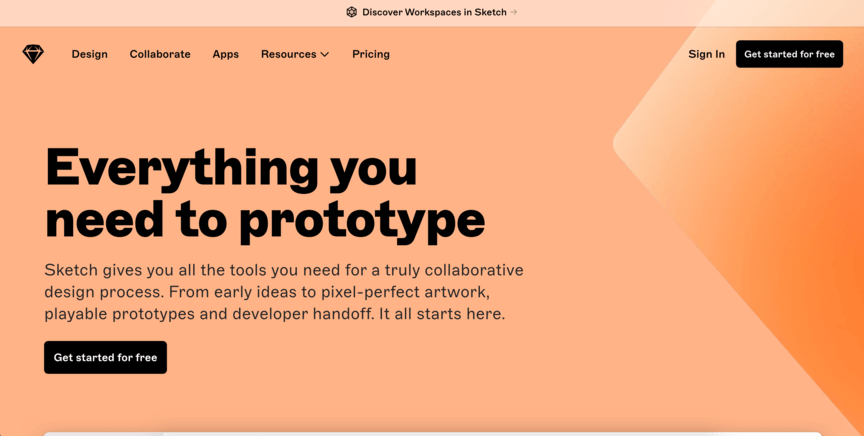
Task: Click the paragraph starting with Sketch gives you
Action: (284, 292)
